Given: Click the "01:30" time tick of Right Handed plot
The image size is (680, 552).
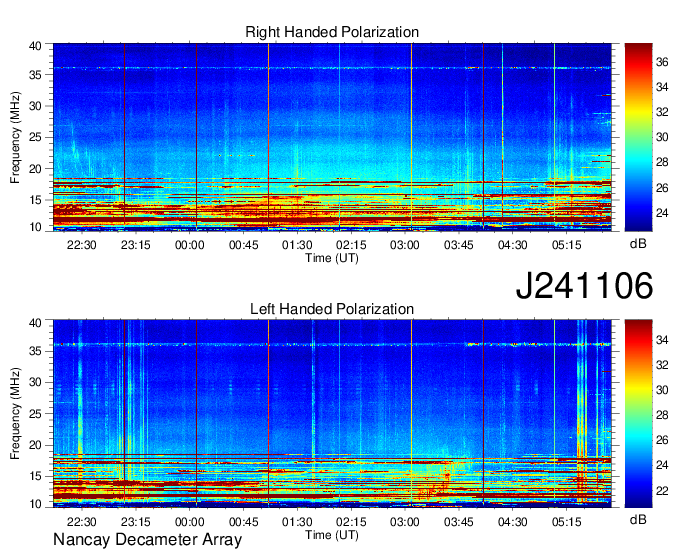Looking at the screenshot, I should click(297, 245).
